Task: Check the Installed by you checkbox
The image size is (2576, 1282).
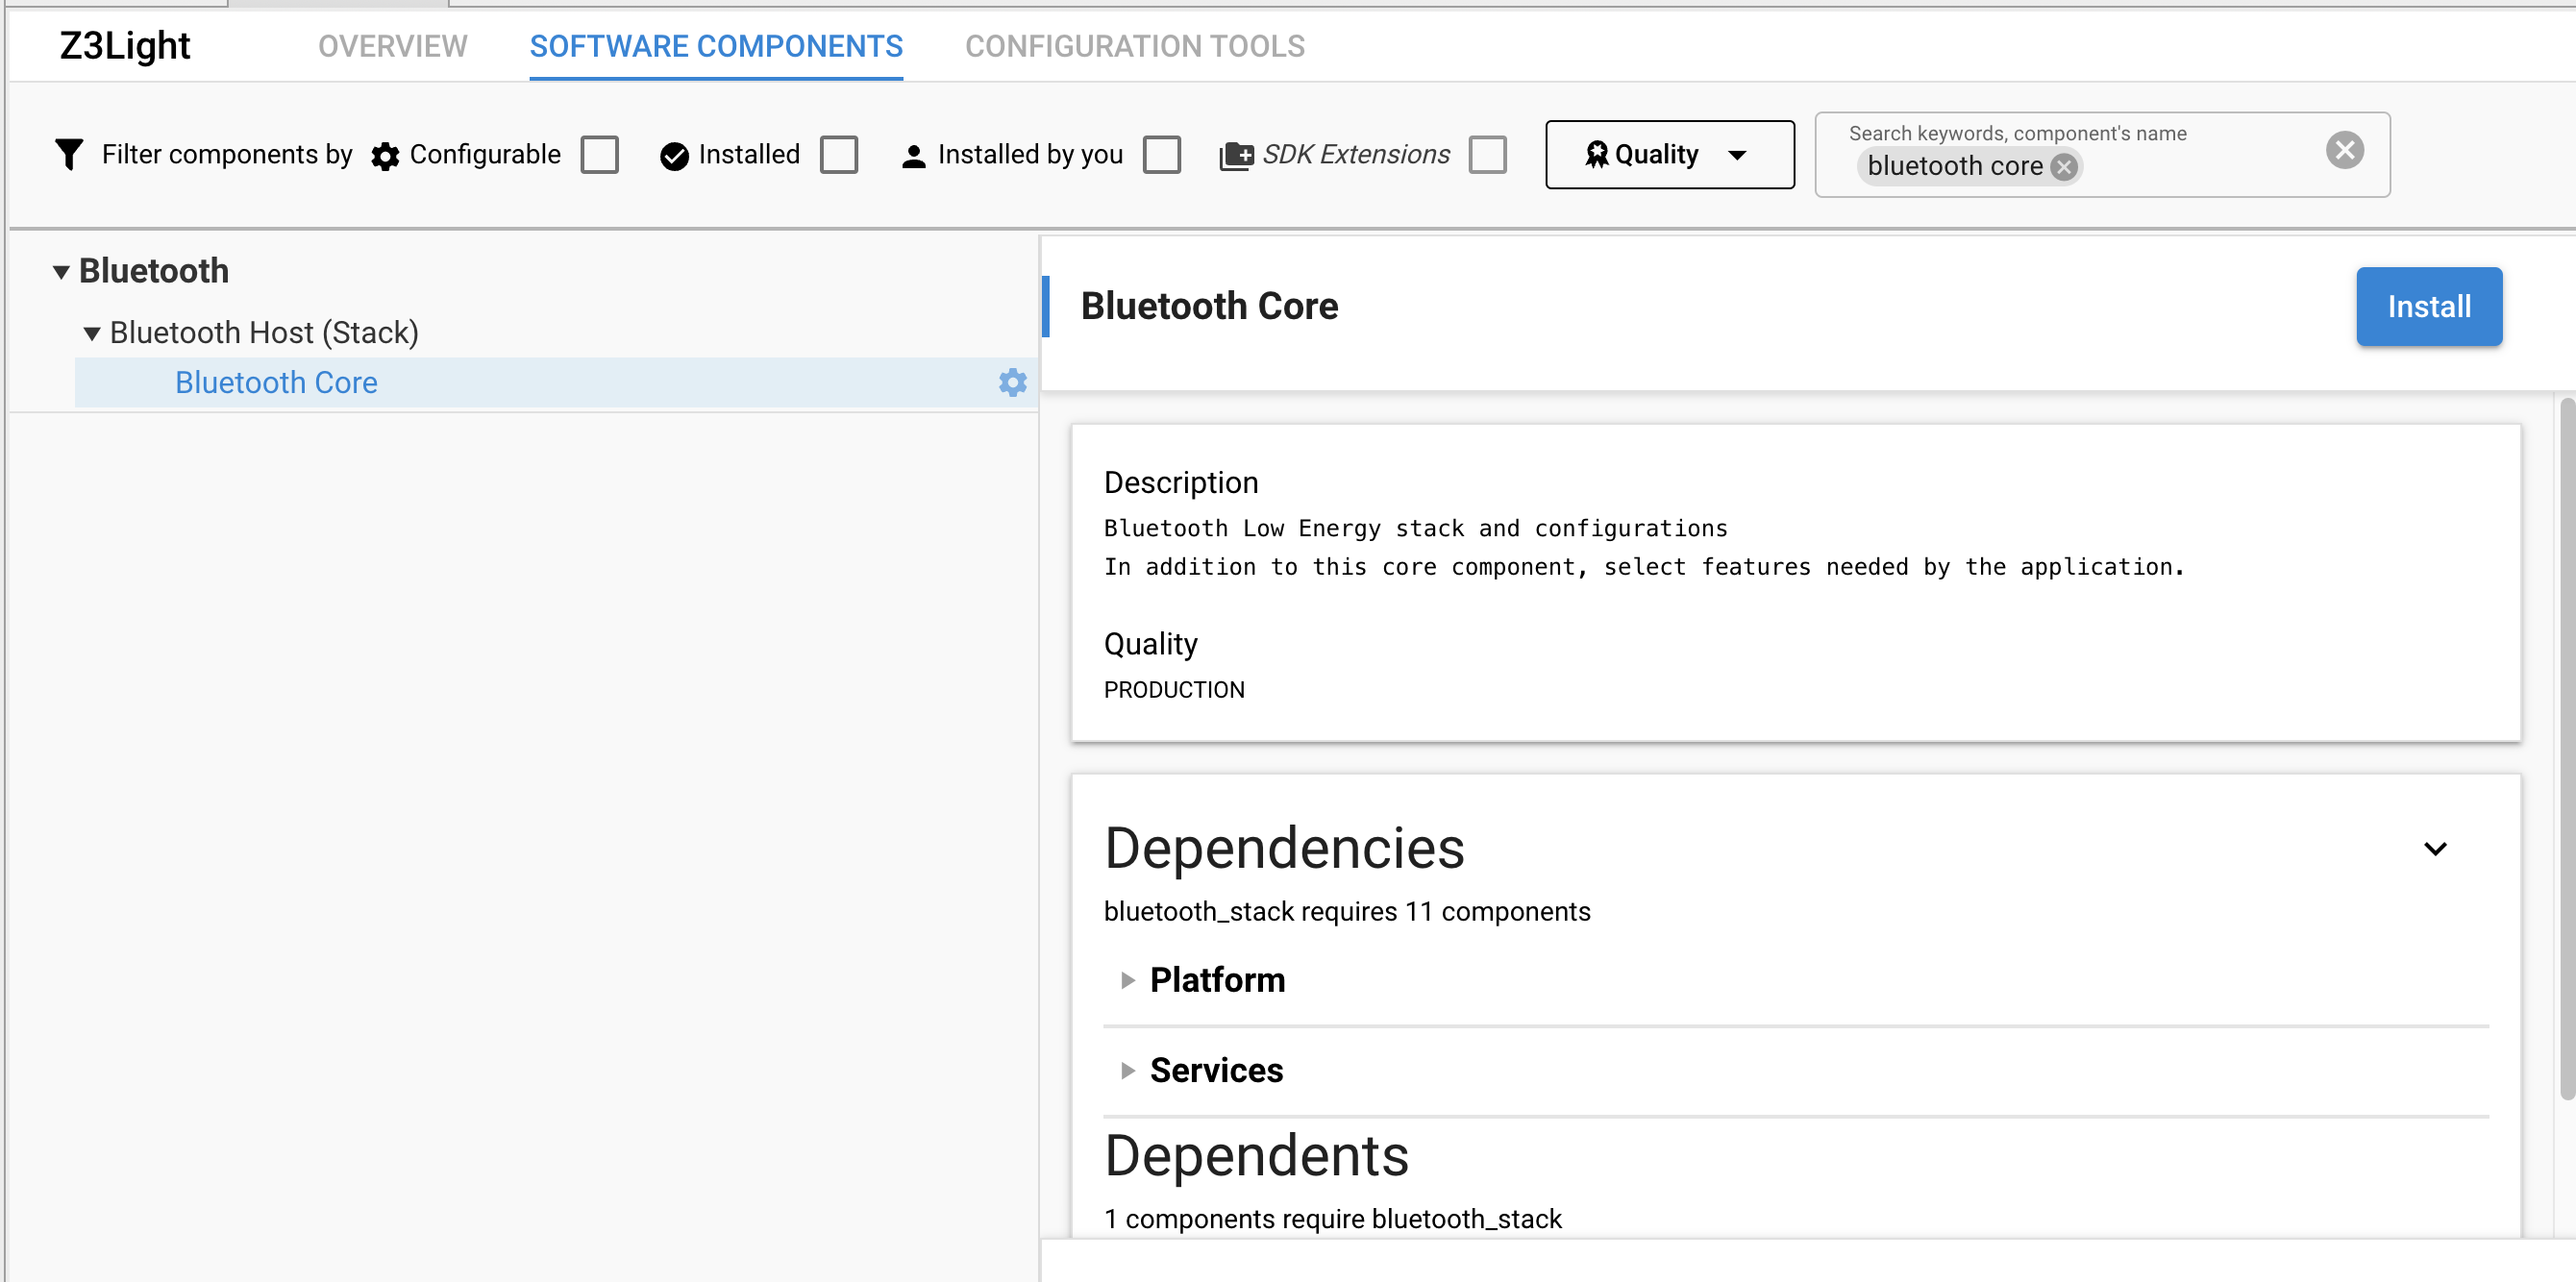Action: (1162, 155)
